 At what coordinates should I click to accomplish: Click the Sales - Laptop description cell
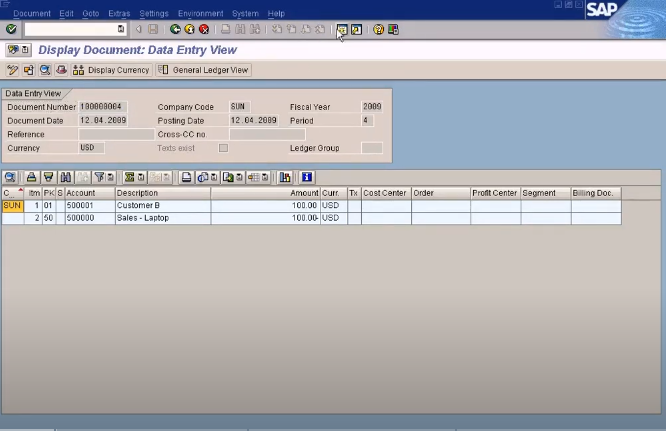coord(163,218)
